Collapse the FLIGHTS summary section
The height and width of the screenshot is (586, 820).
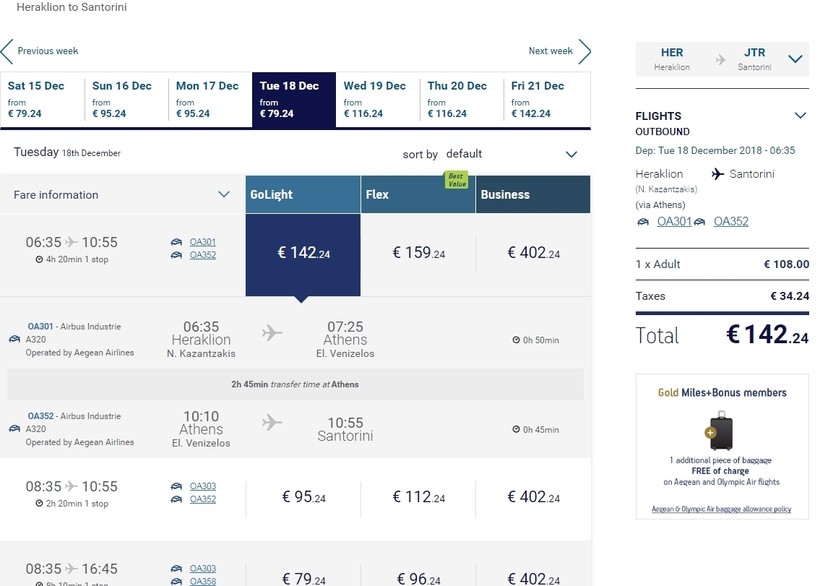tap(798, 116)
